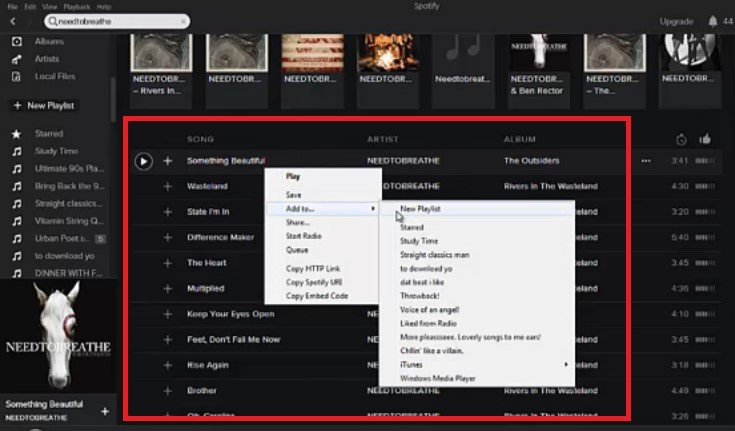Clear the search field with X
The width and height of the screenshot is (735, 431).
[183, 21]
